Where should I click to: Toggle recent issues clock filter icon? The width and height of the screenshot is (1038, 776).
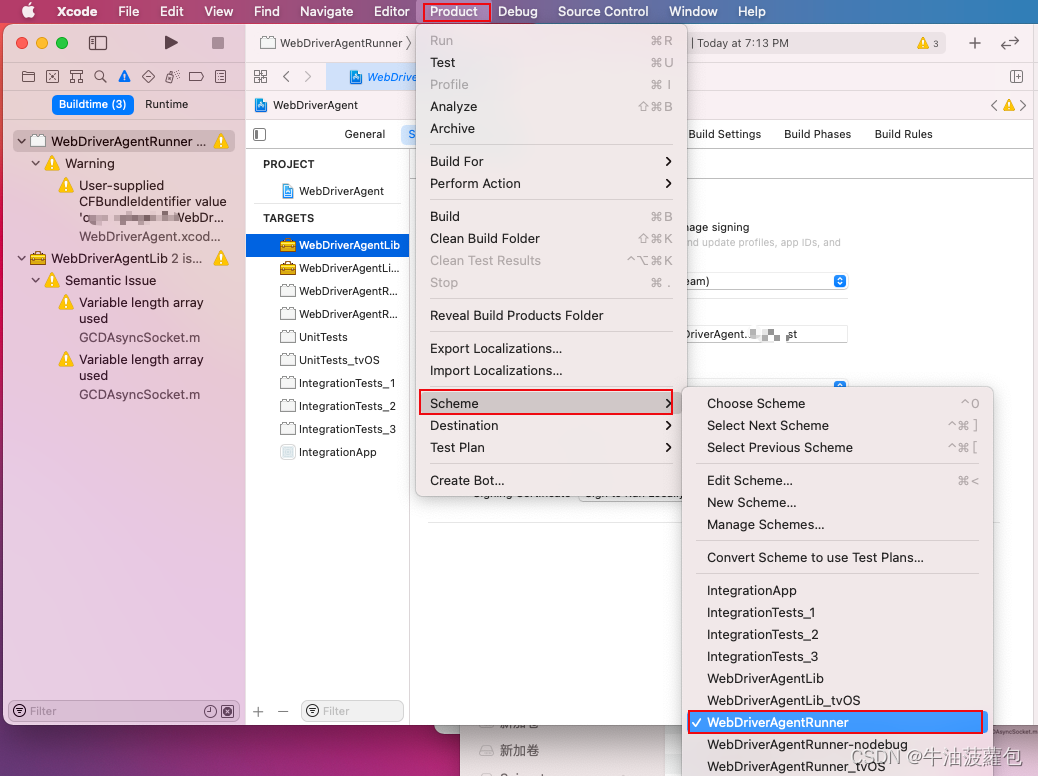[x=210, y=711]
